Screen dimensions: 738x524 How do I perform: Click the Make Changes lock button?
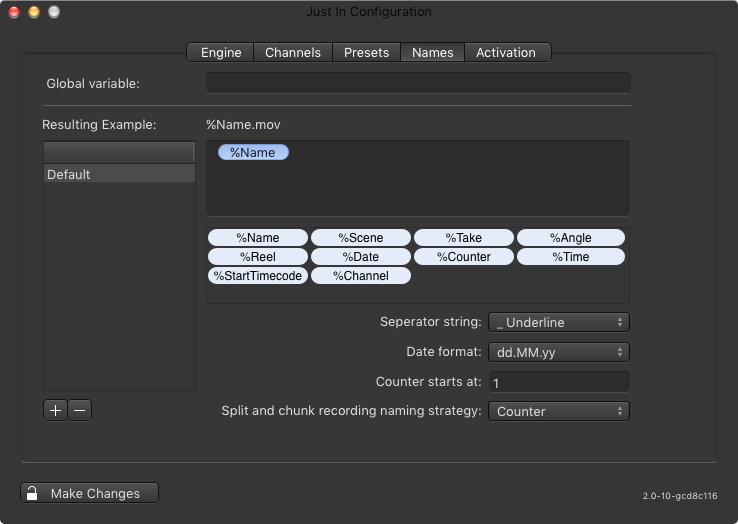89,493
